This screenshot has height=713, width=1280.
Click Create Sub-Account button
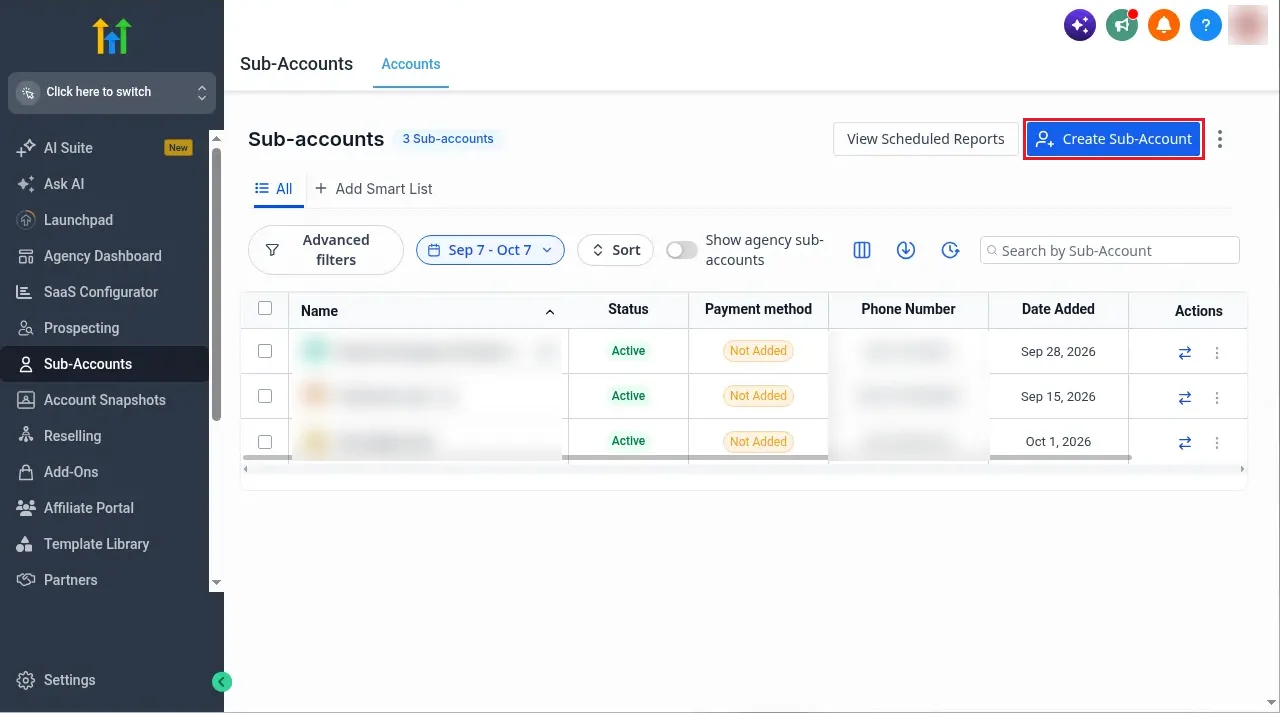tap(1113, 139)
